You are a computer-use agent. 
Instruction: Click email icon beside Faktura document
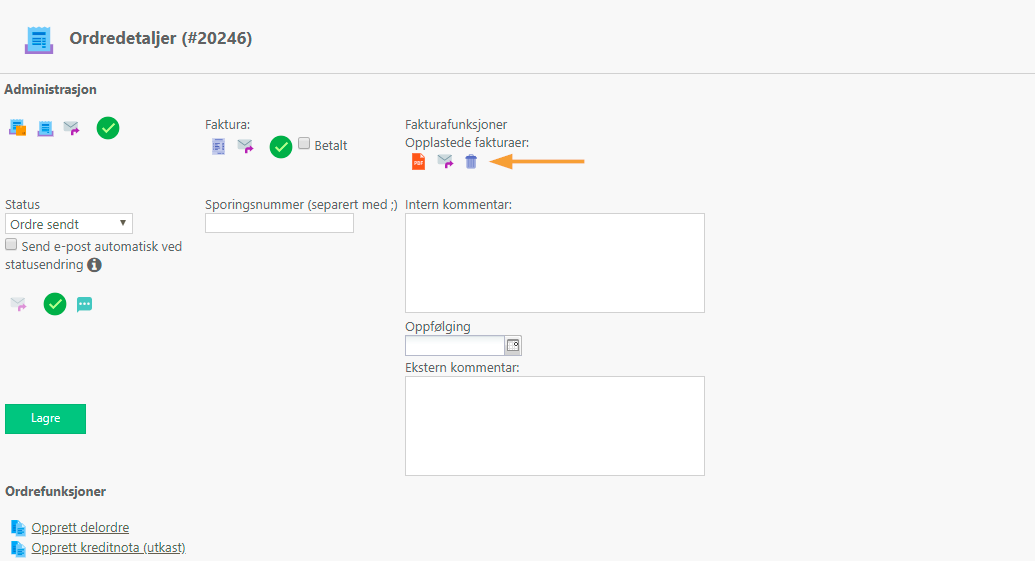245,146
